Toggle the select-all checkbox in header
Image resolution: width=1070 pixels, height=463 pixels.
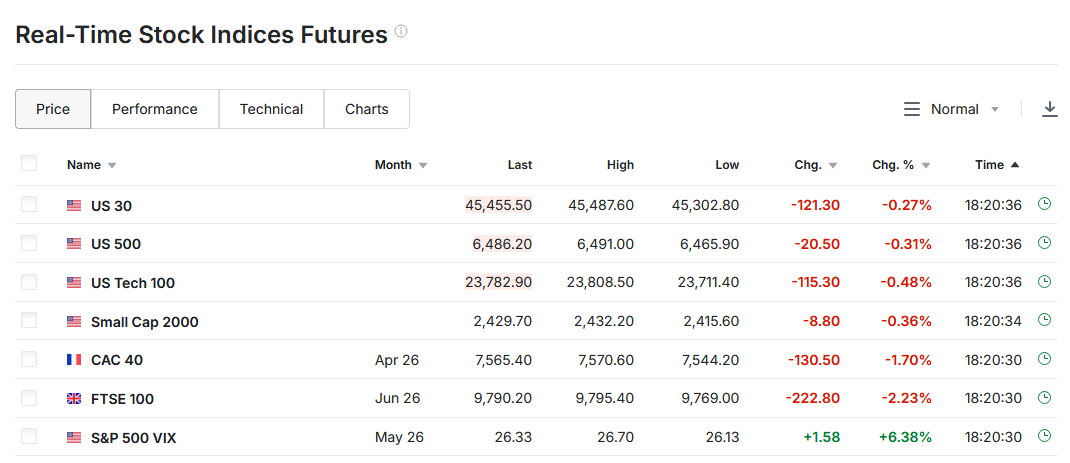(29, 164)
